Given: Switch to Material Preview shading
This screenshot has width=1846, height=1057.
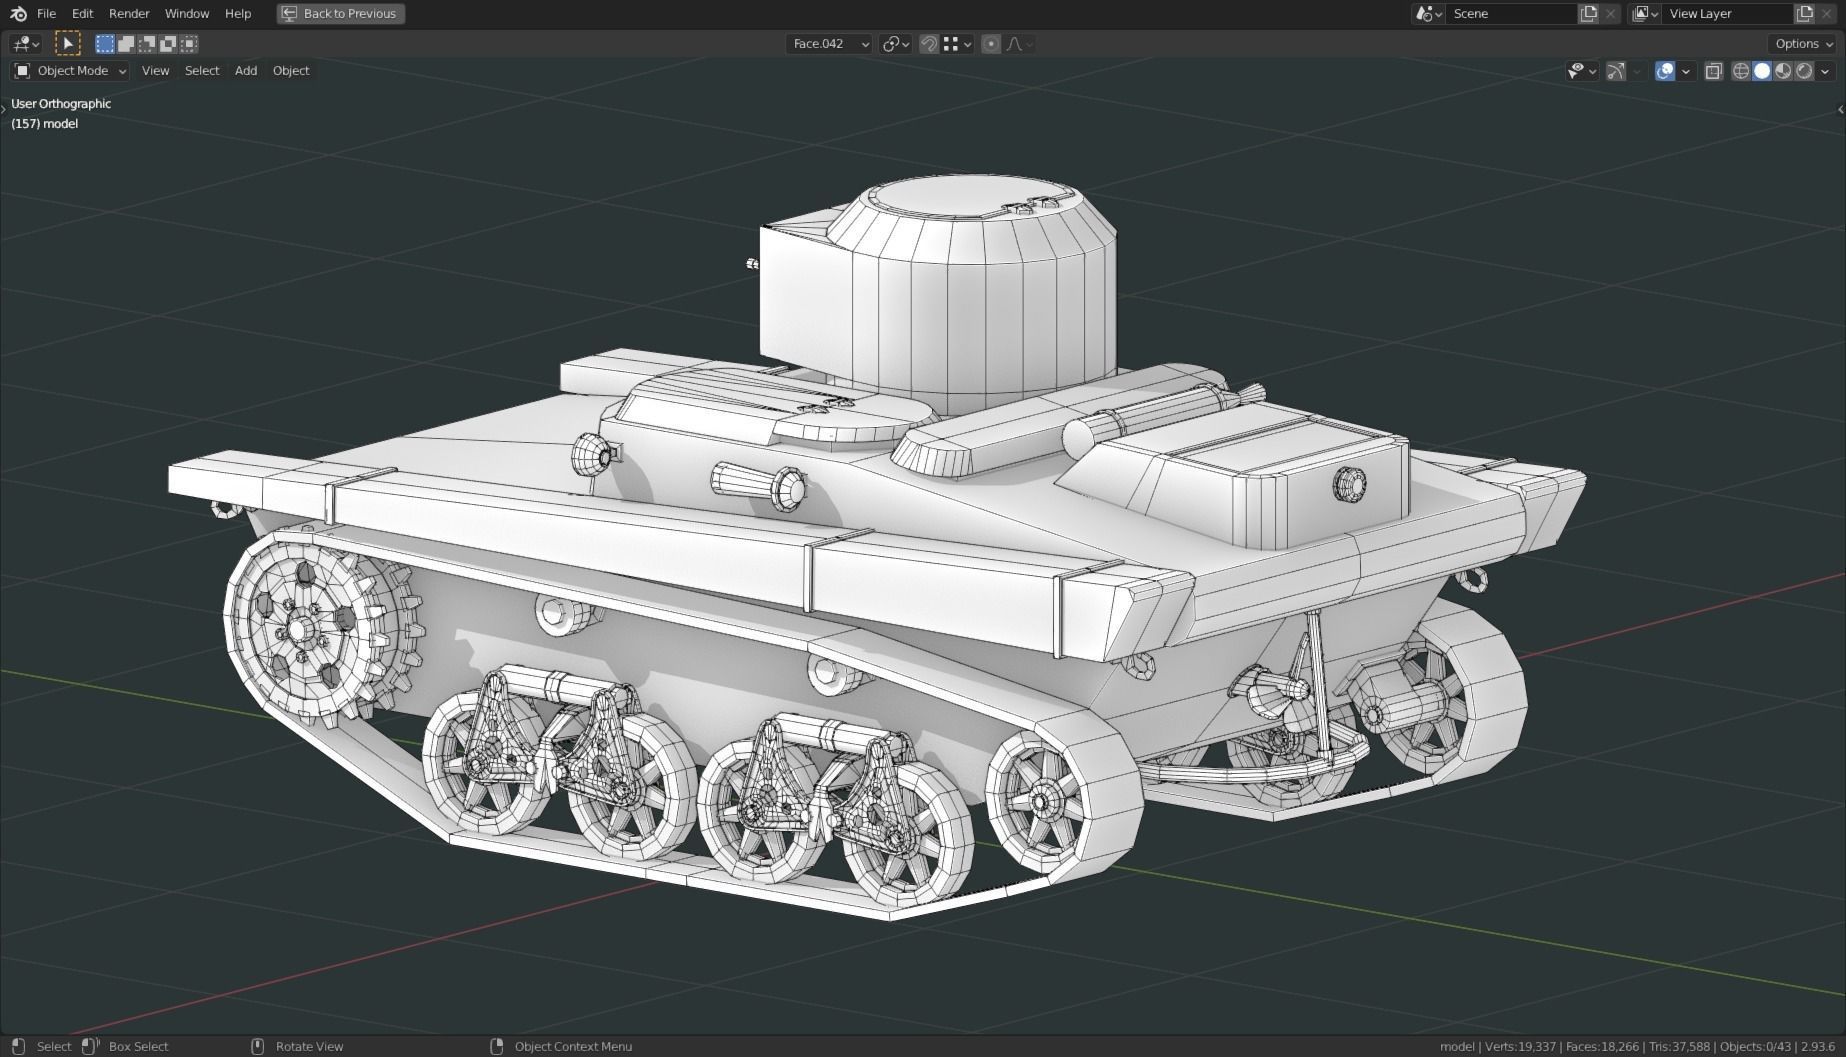Looking at the screenshot, I should click(x=1783, y=71).
